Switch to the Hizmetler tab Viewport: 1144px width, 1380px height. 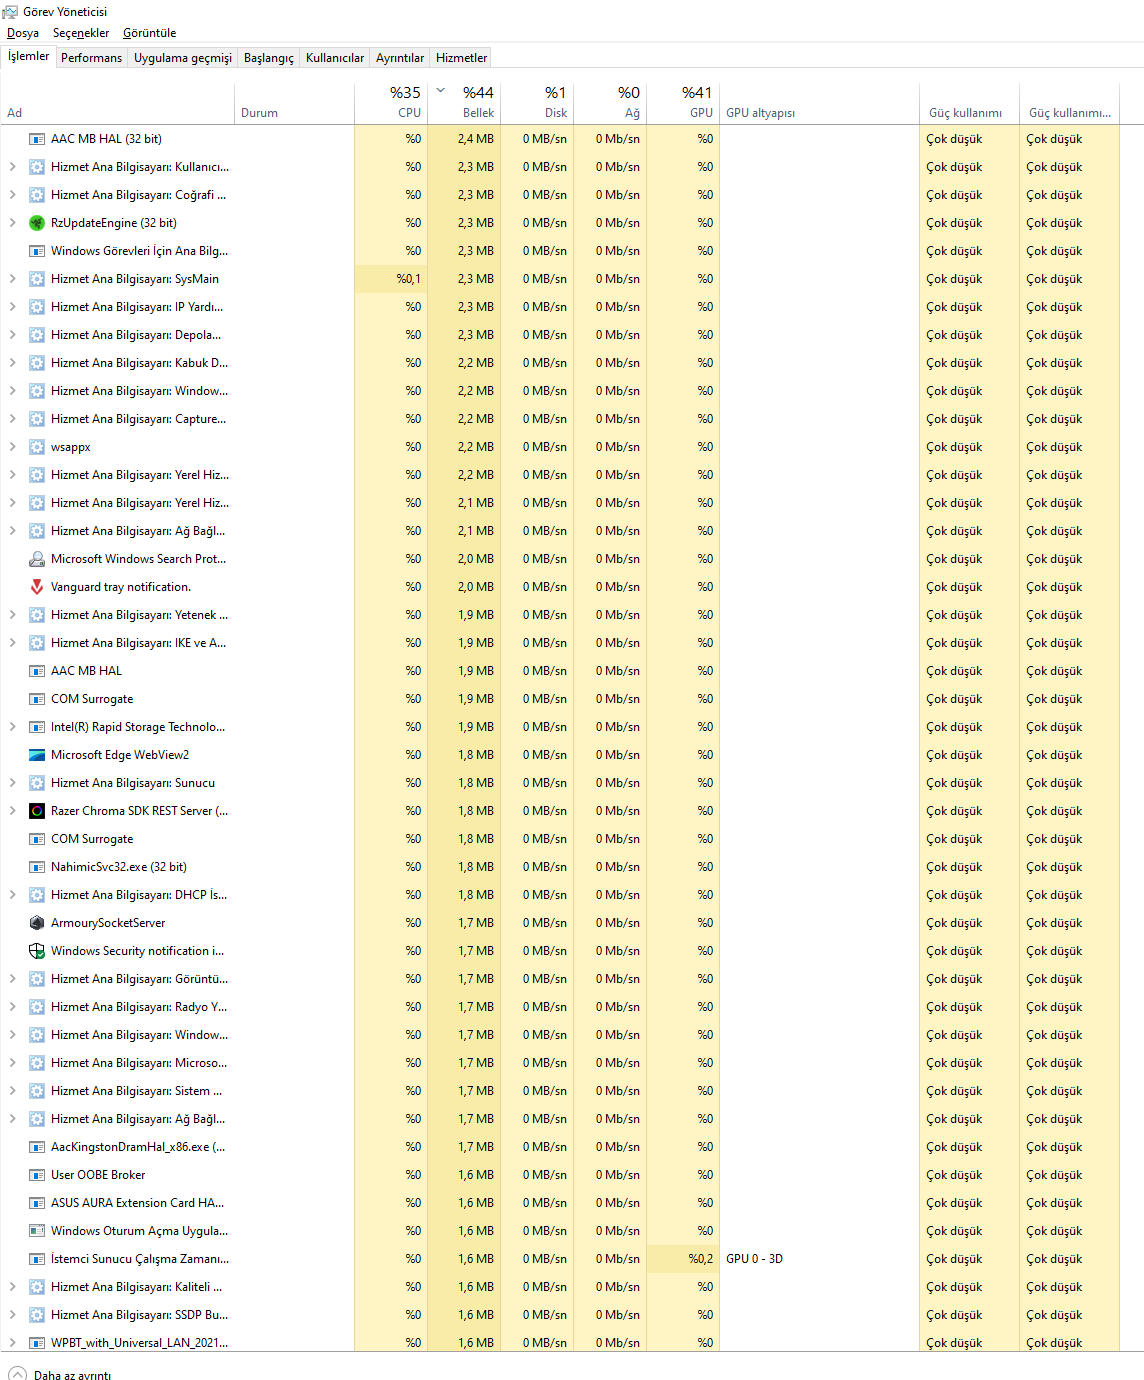pyautogui.click(x=462, y=58)
